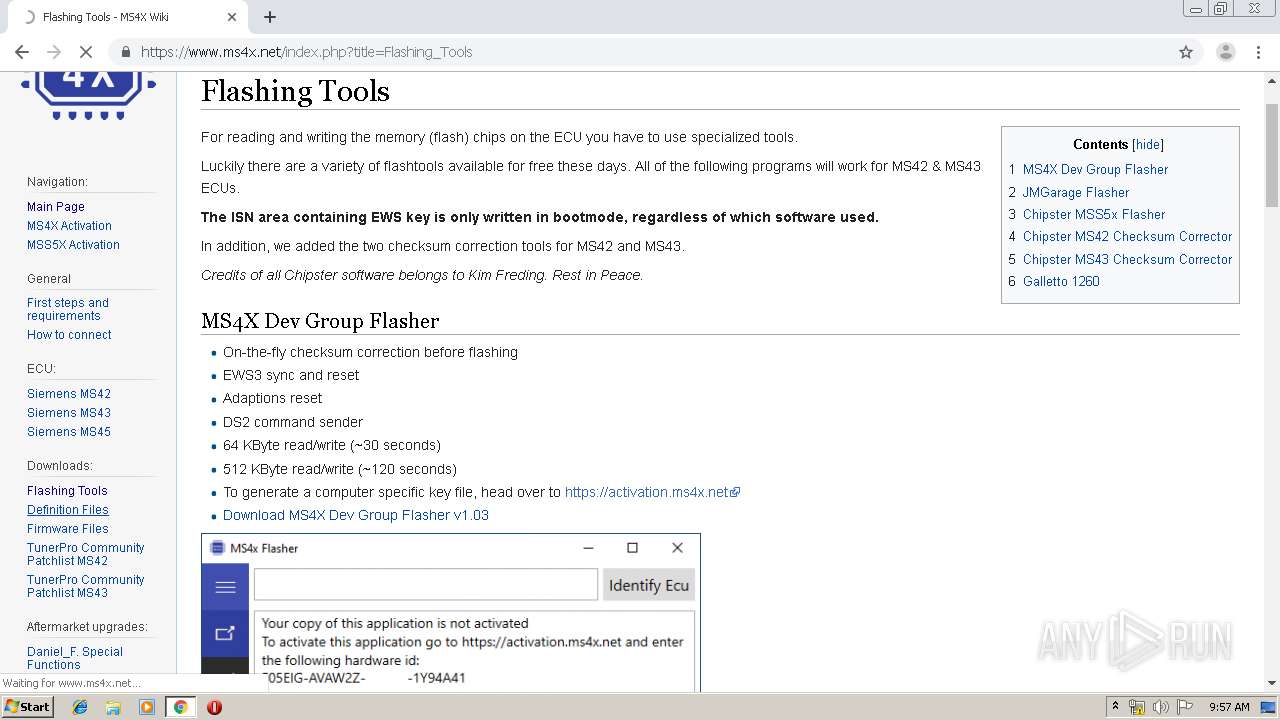Click the Flashing Tools page heading
Image resolution: width=1280 pixels, height=720 pixels.
click(x=295, y=91)
